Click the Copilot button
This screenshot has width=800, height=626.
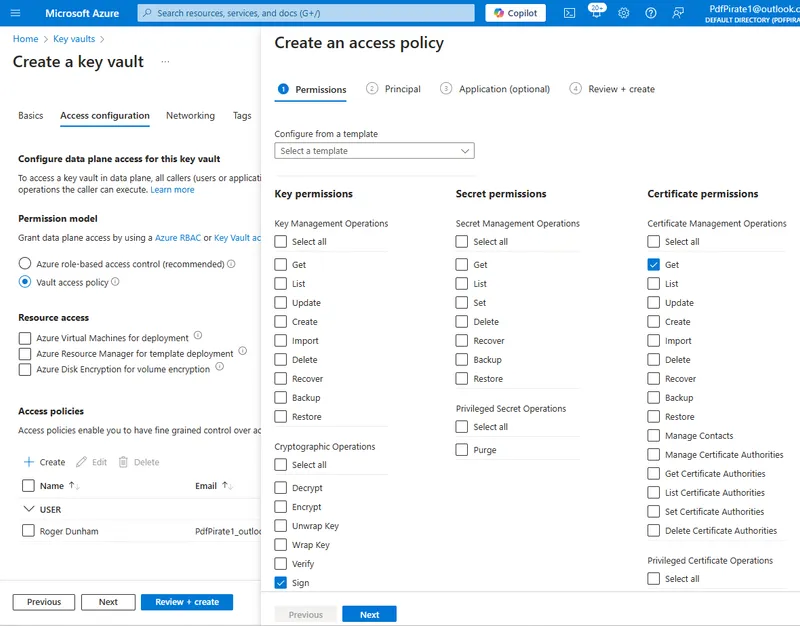(x=515, y=13)
